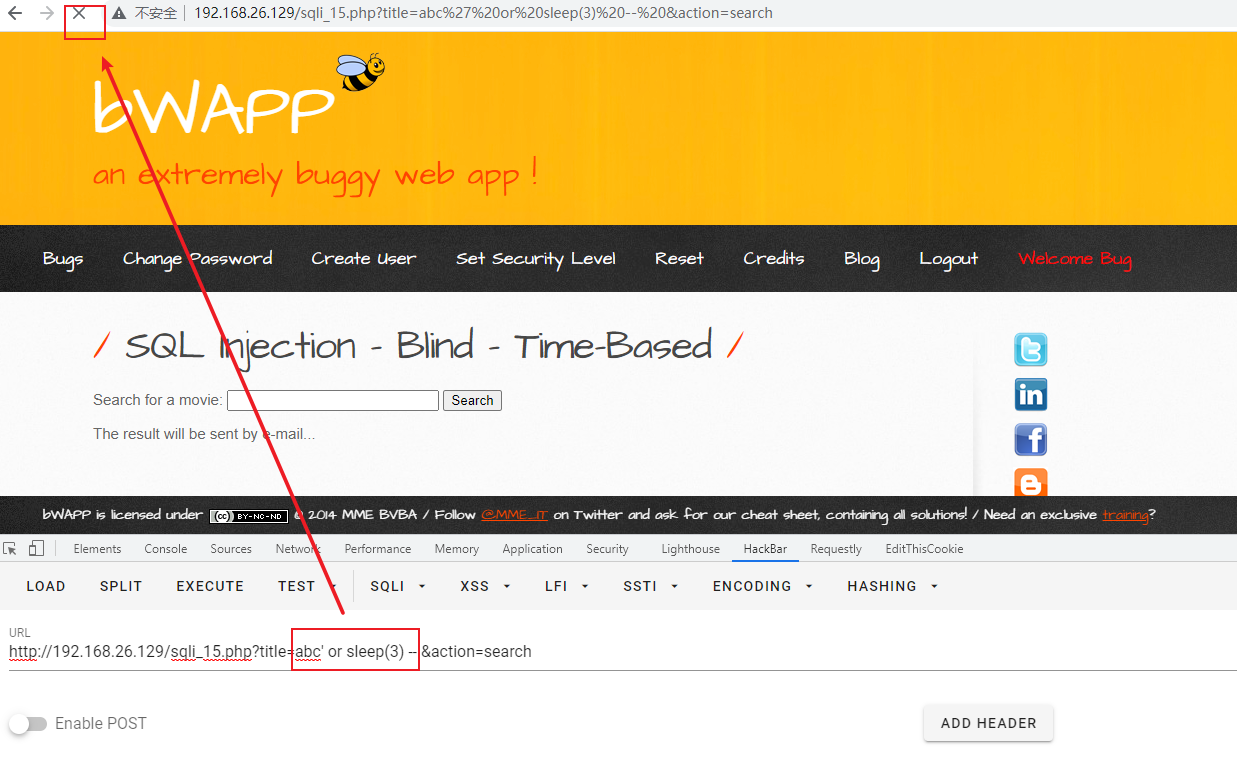
Task: Open the ENCODING dropdown menu
Action: click(x=762, y=586)
